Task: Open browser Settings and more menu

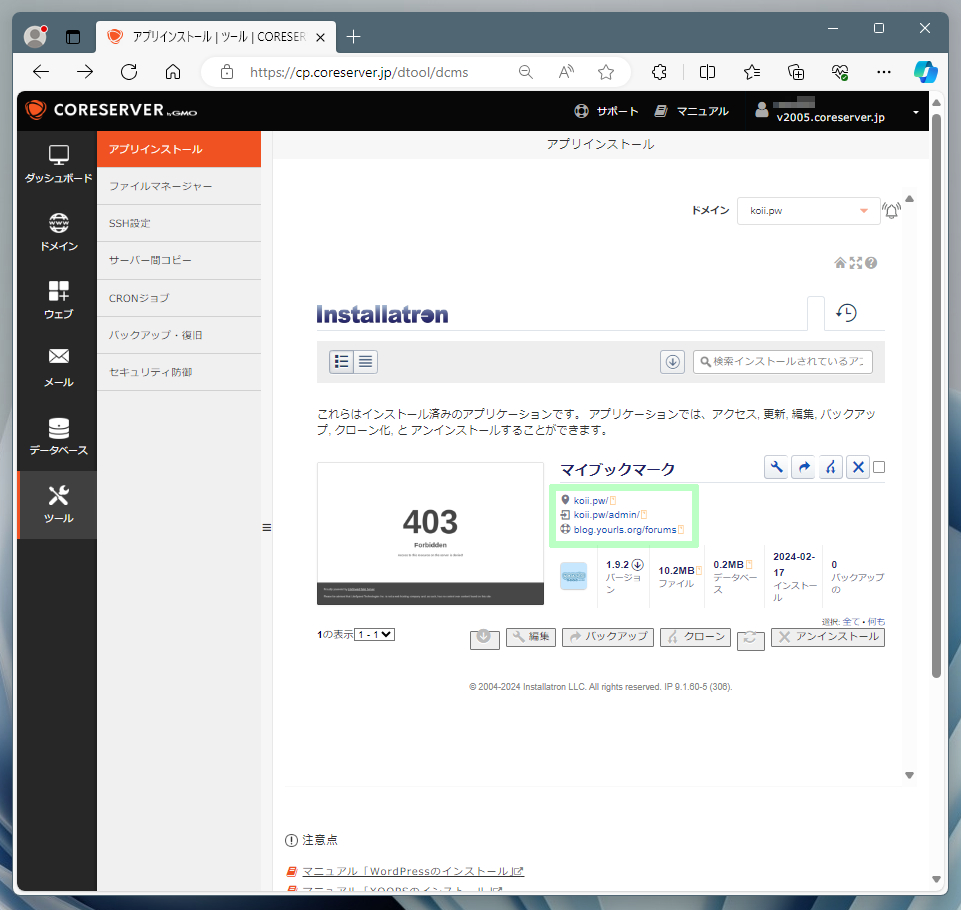Action: coord(883,72)
